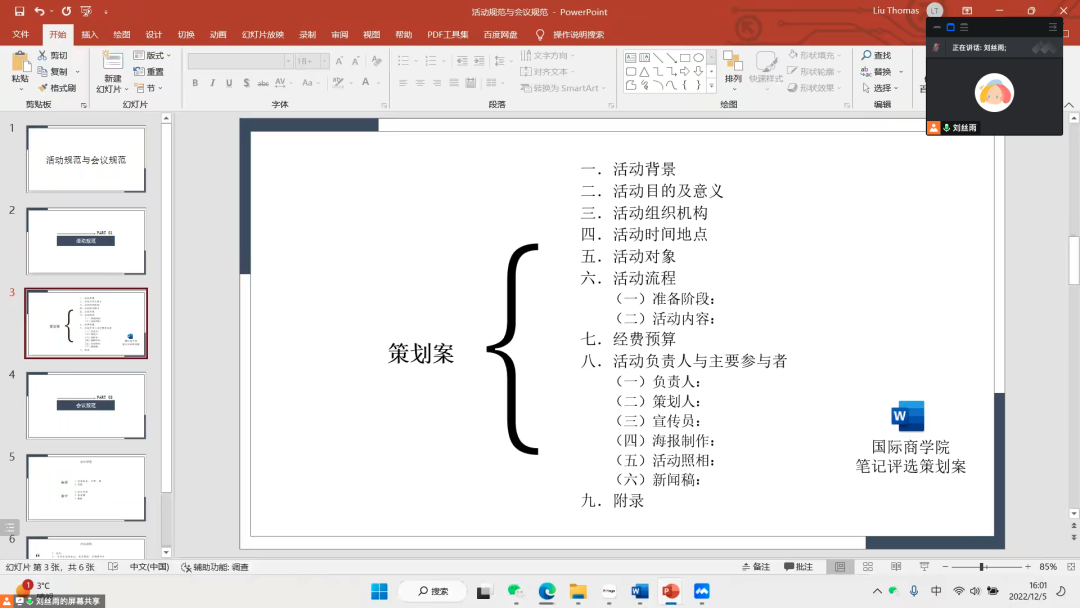Click the Format Painter (格式刷) icon
The width and height of the screenshot is (1080, 608).
point(43,88)
